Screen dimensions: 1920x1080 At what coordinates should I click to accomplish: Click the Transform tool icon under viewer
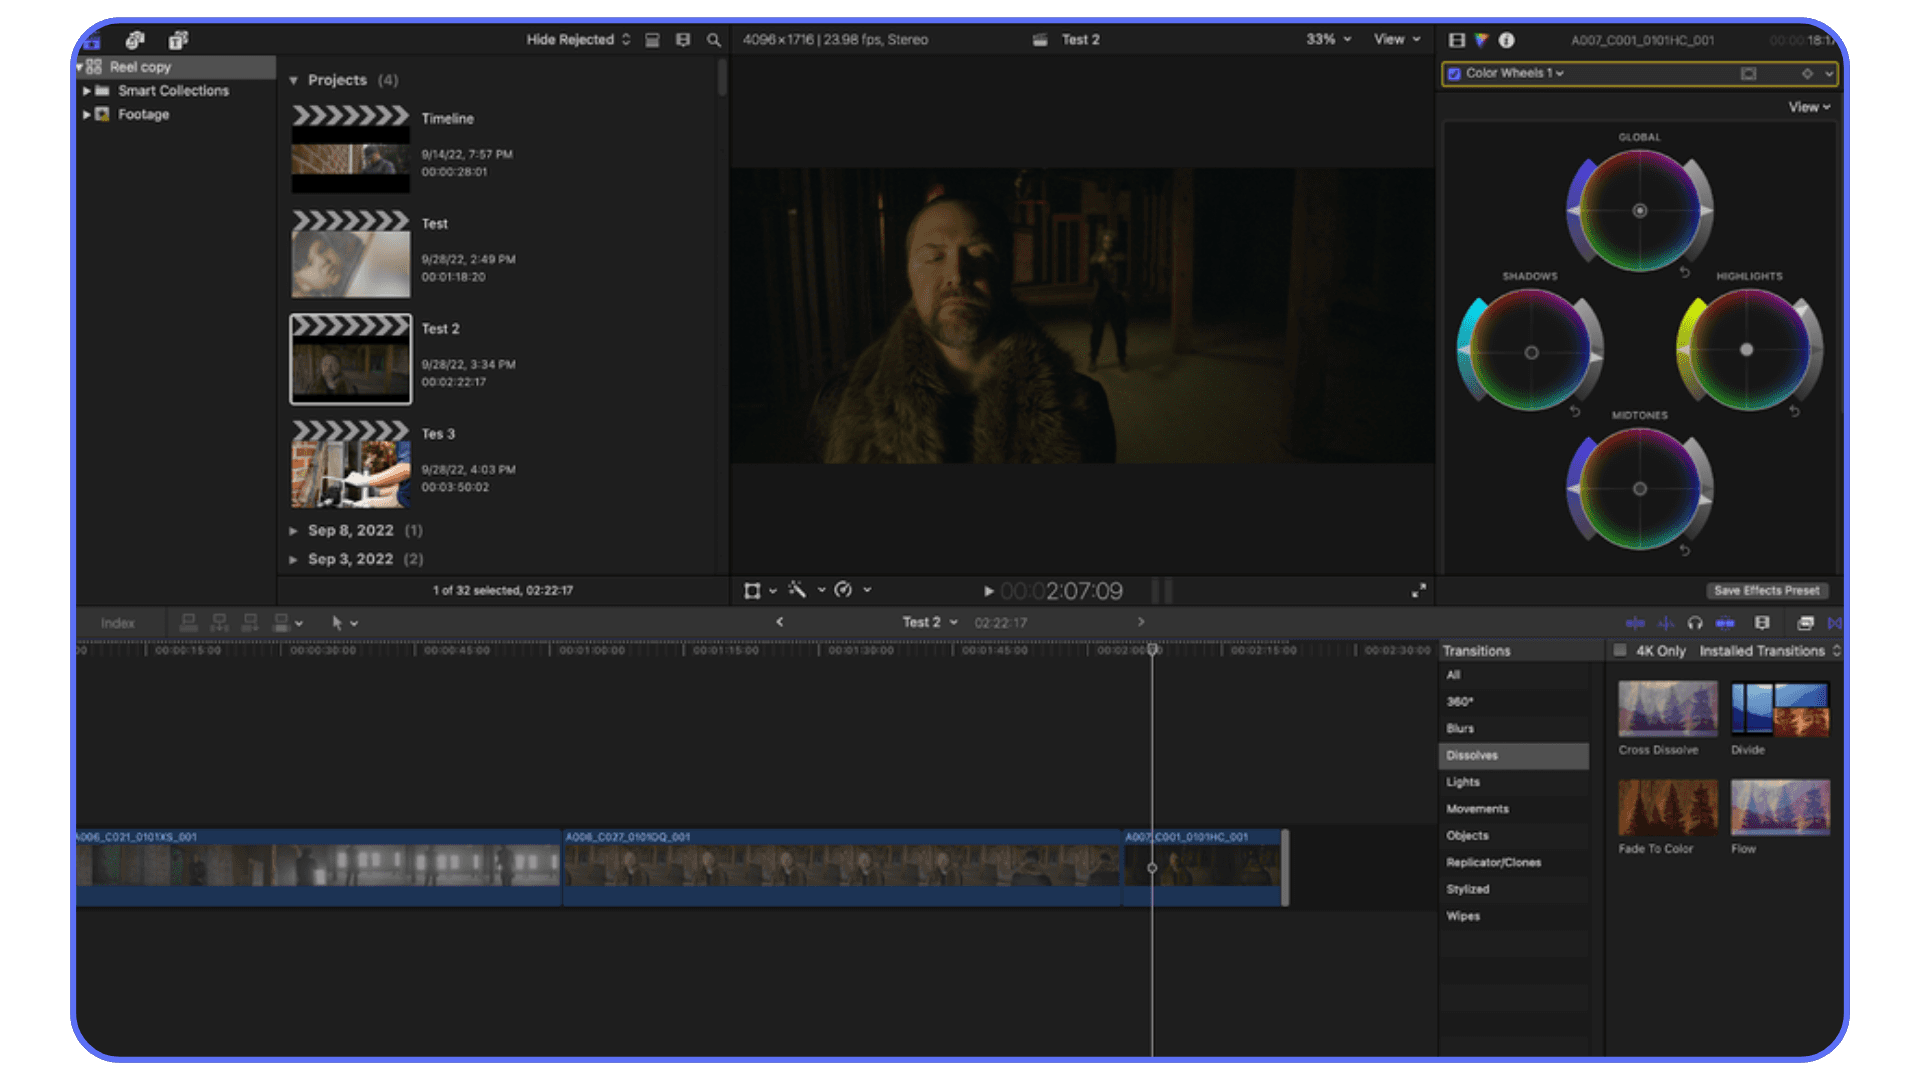[752, 591]
